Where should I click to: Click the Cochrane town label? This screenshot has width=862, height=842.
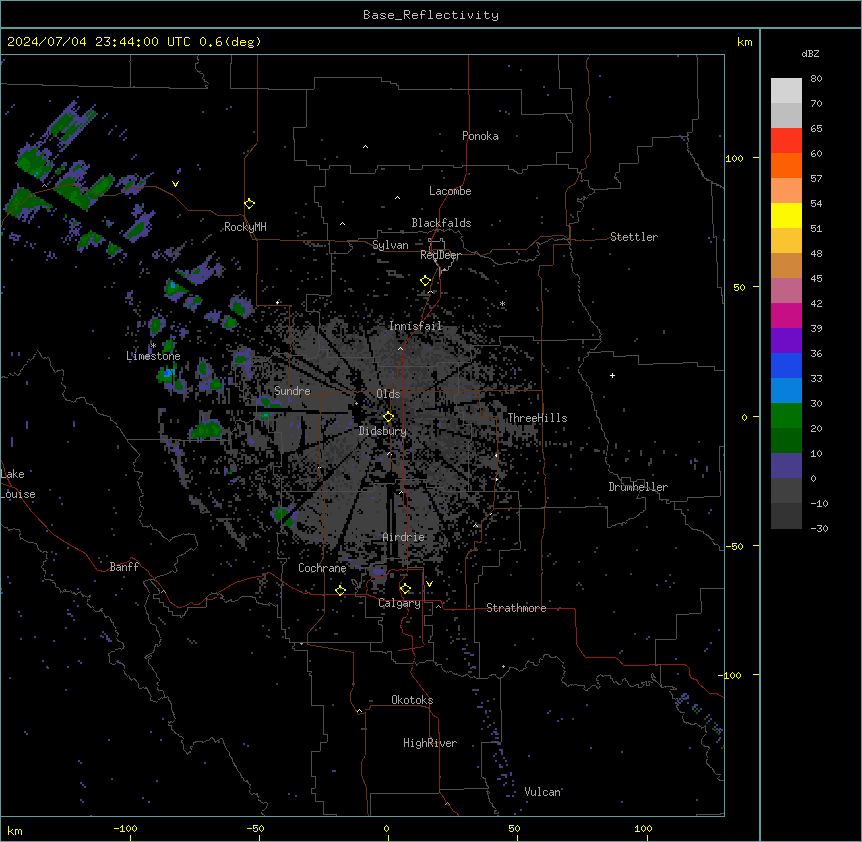pos(322,568)
